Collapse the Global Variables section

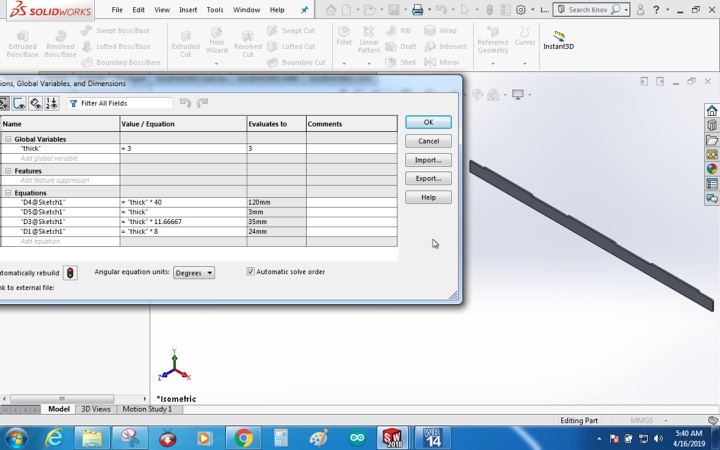coord(8,139)
